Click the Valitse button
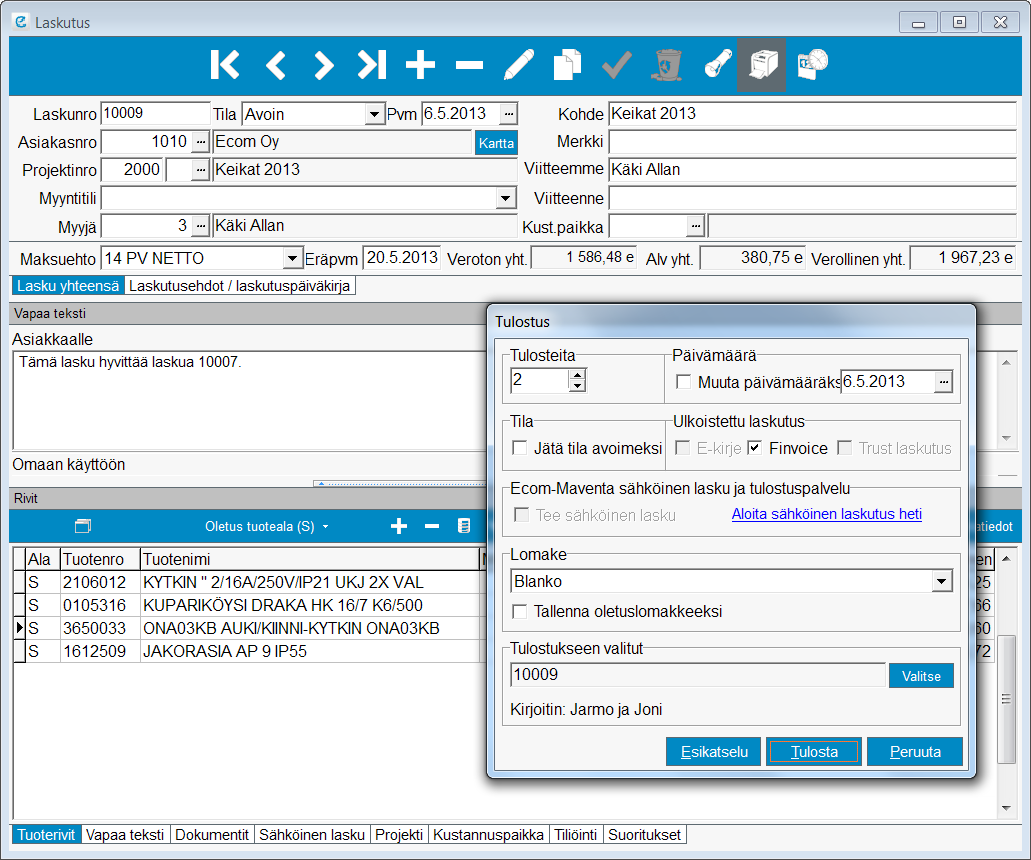Viewport: 1031px width, 860px height. (x=921, y=676)
